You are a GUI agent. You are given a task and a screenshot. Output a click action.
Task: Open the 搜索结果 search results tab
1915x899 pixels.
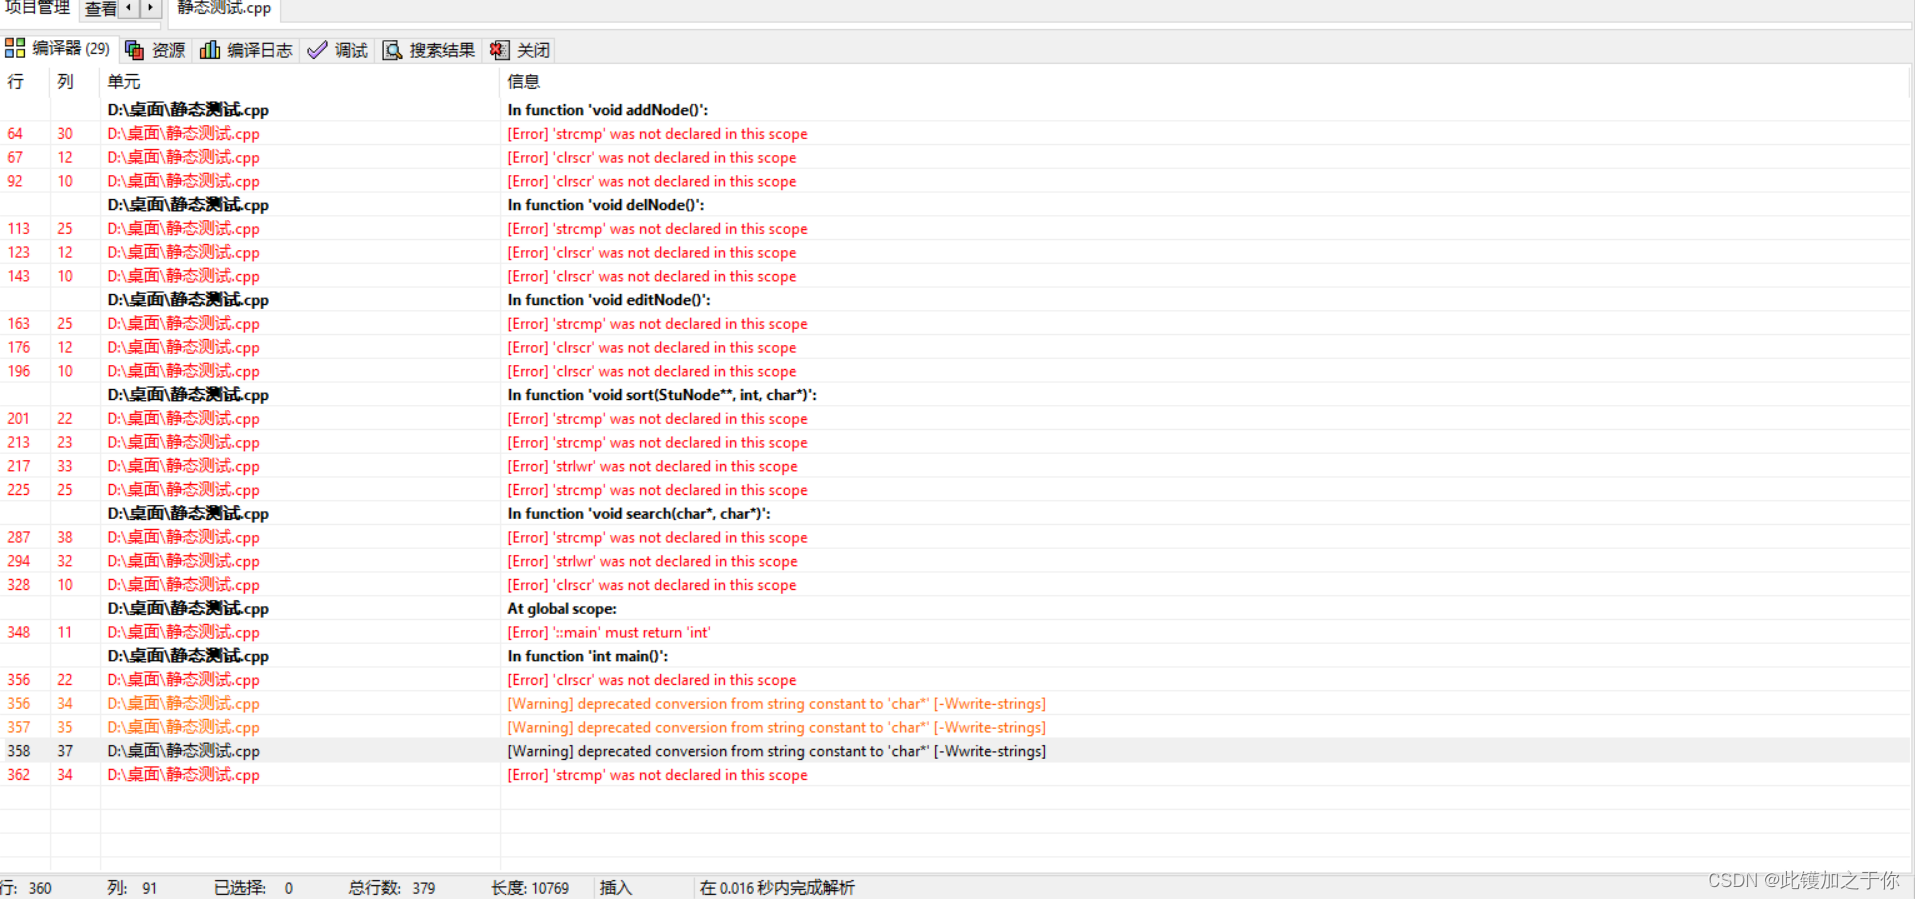[x=429, y=50]
